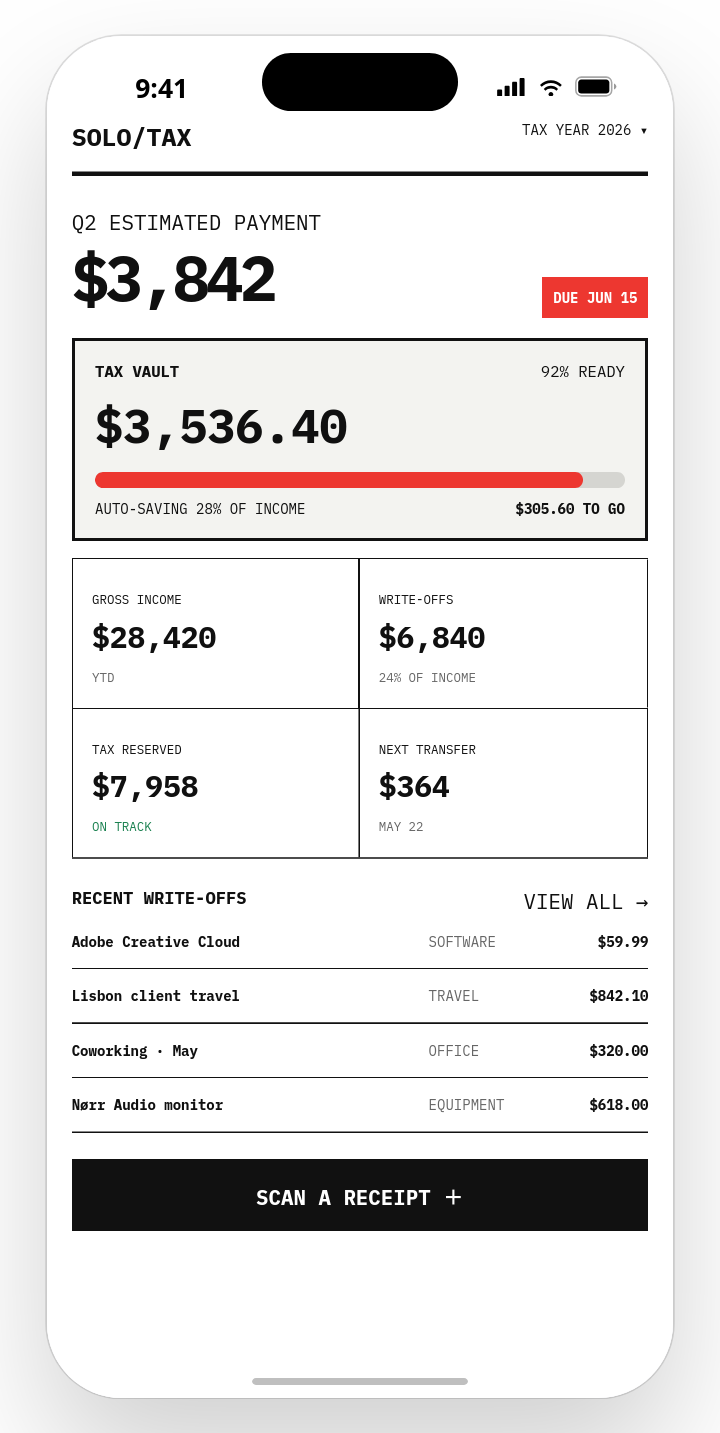Tap the Wi-Fi status icon

pos(550,87)
